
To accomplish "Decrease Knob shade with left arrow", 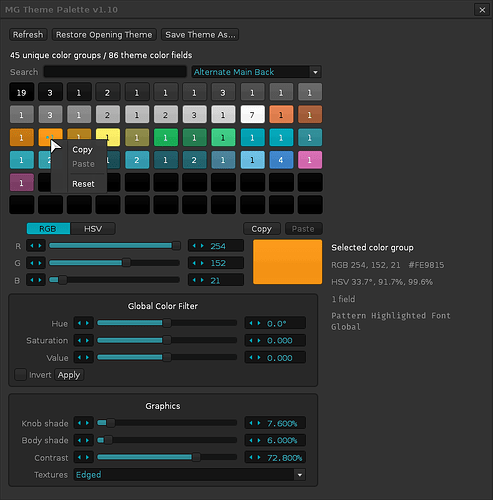I will [x=79, y=423].
